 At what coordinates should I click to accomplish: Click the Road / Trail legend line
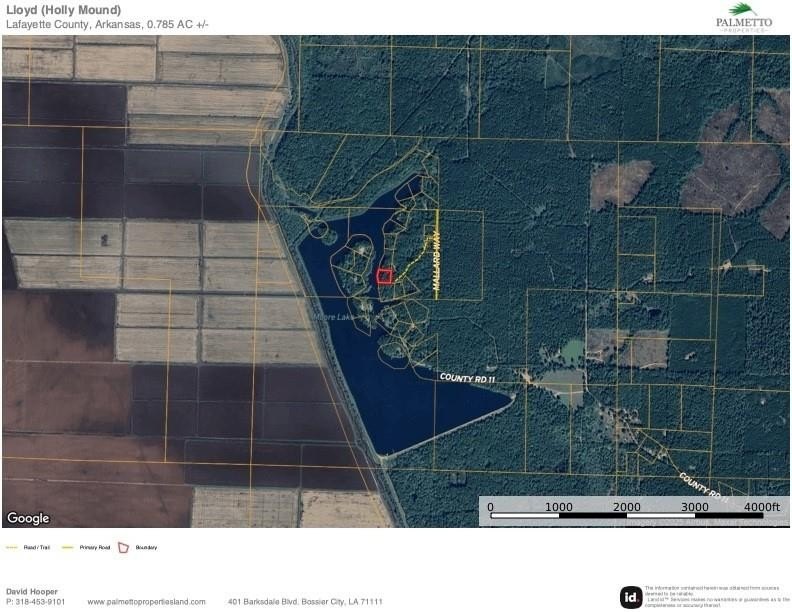point(12,548)
